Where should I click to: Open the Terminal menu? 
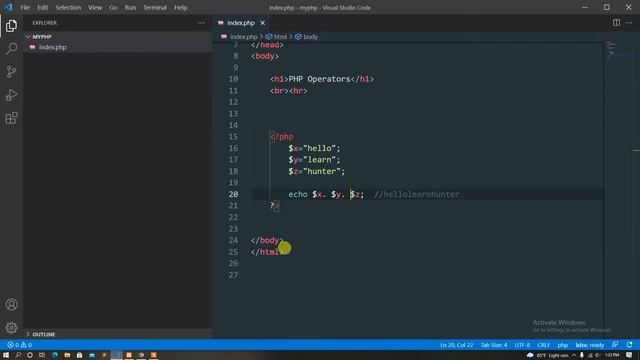tap(155, 7)
